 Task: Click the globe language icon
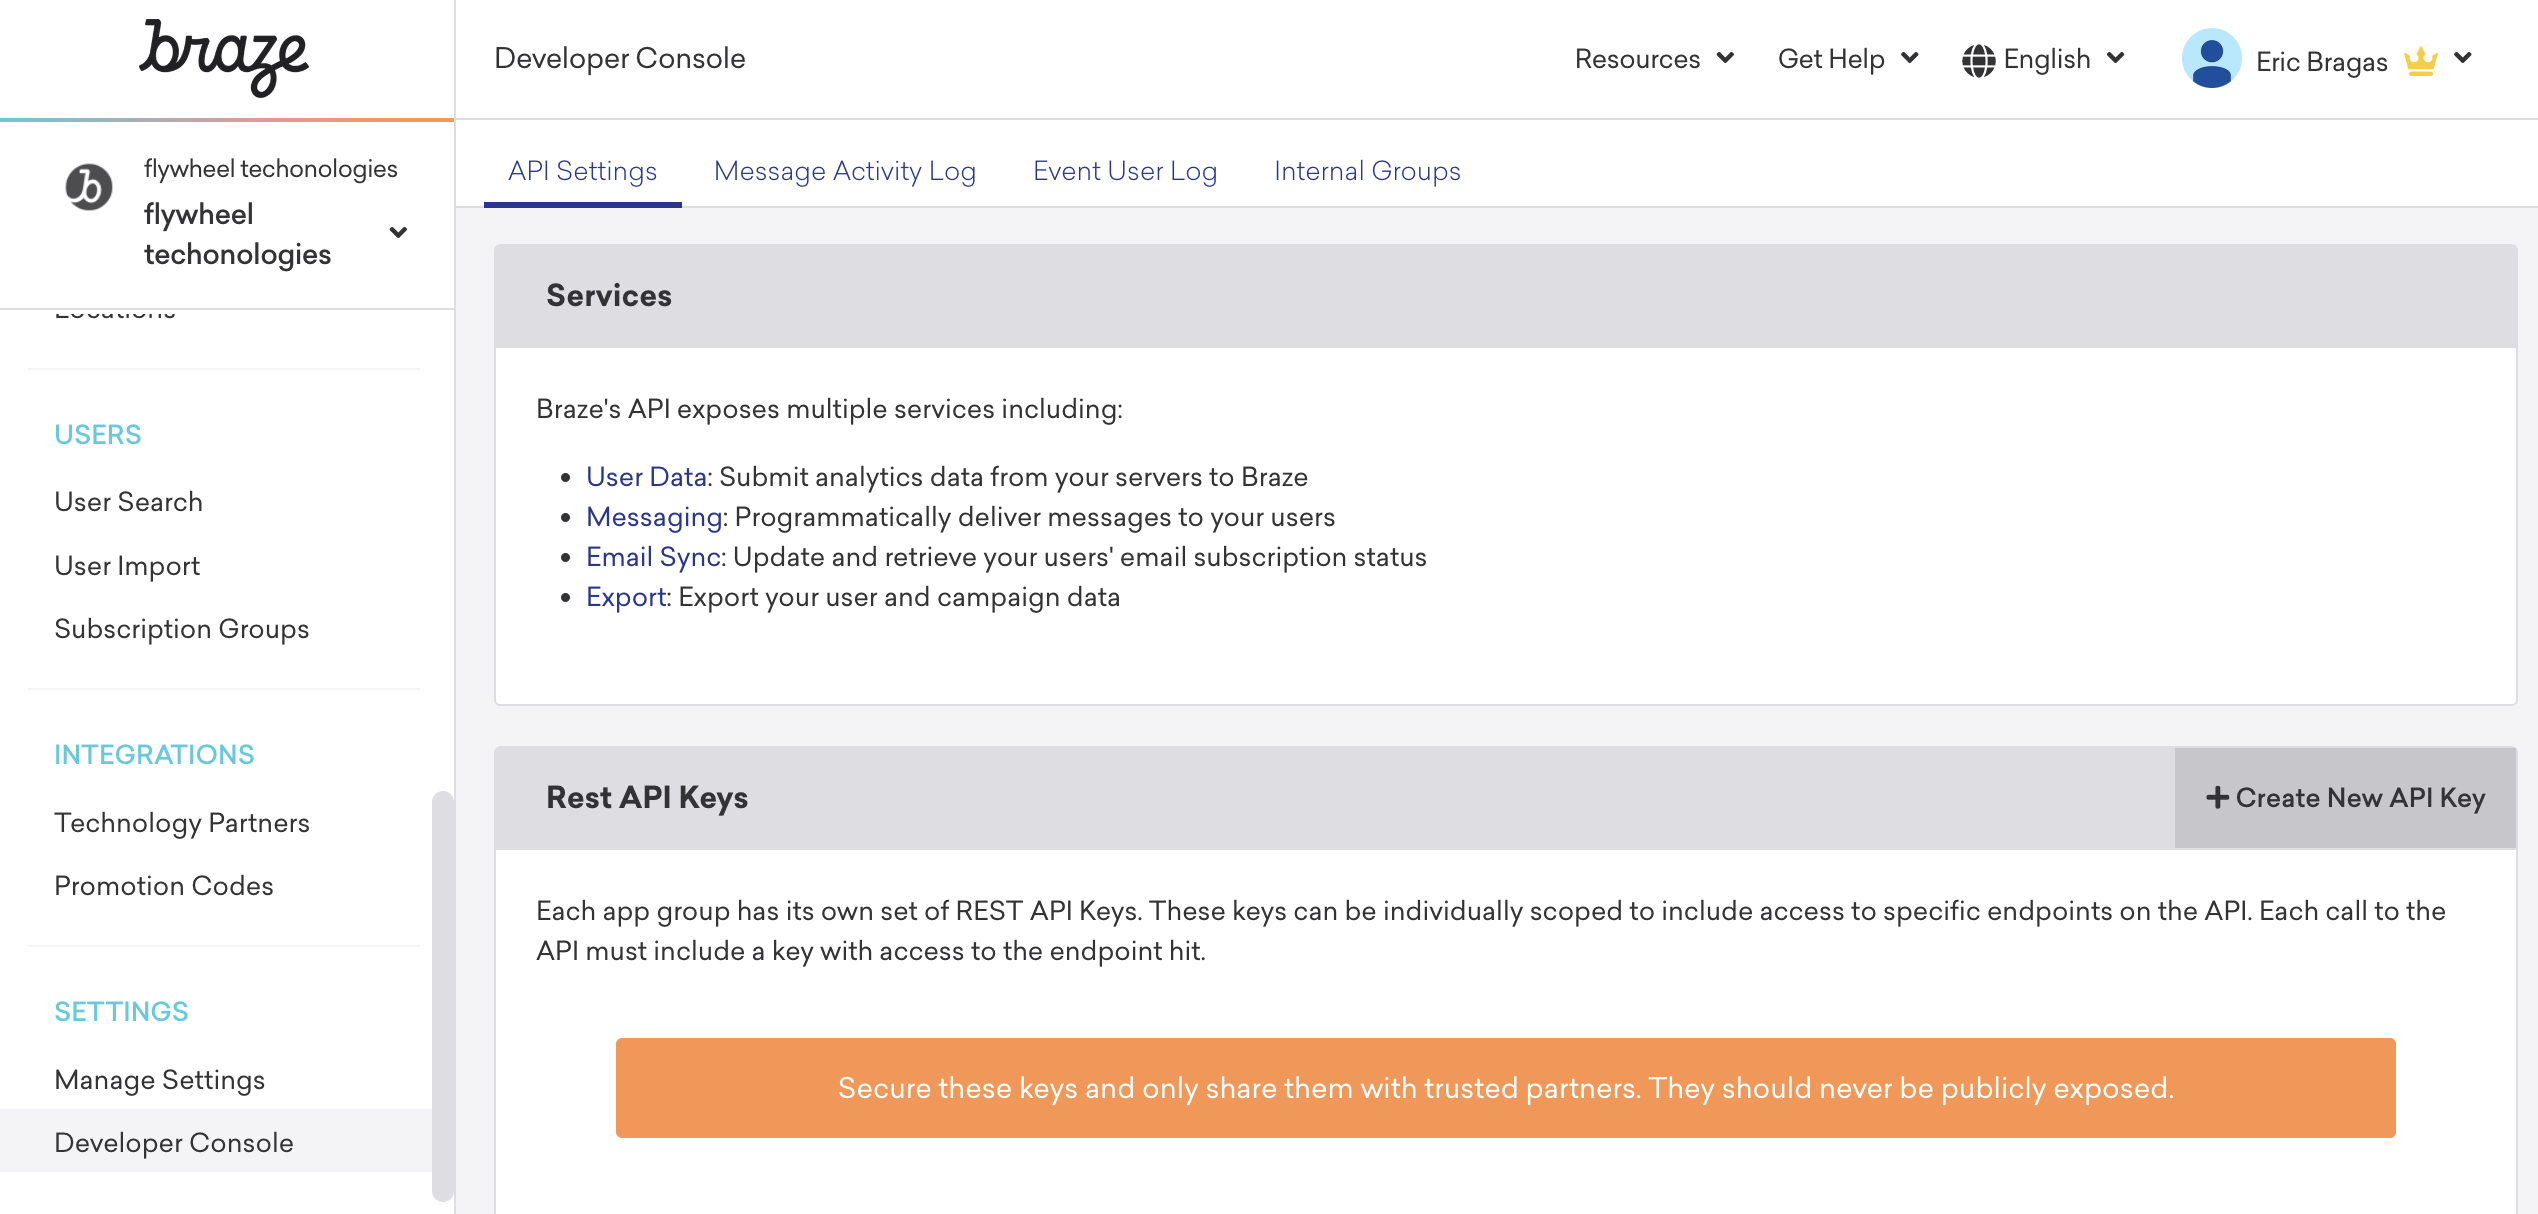1978,60
